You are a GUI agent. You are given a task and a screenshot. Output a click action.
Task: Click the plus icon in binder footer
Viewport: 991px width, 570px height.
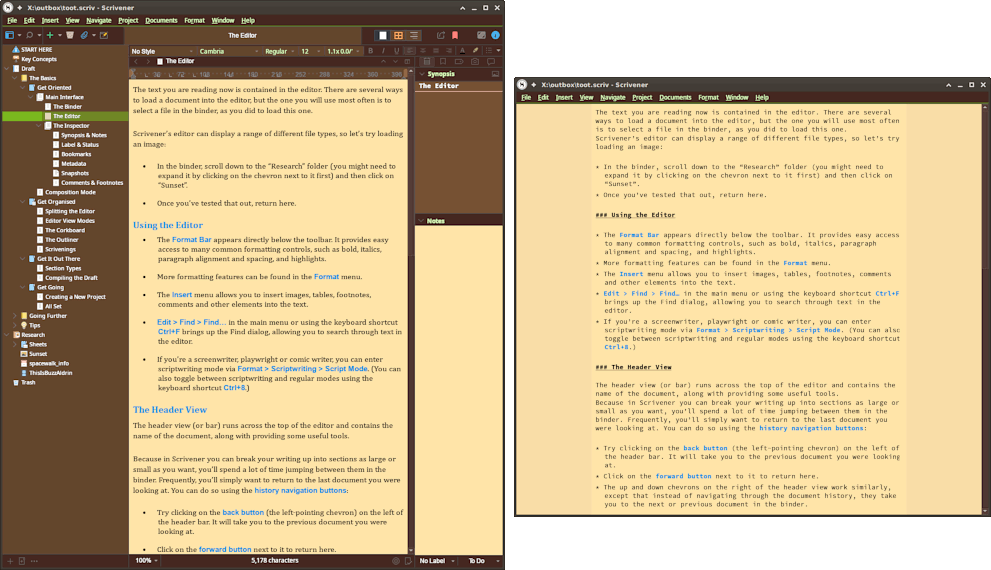pos(9,561)
